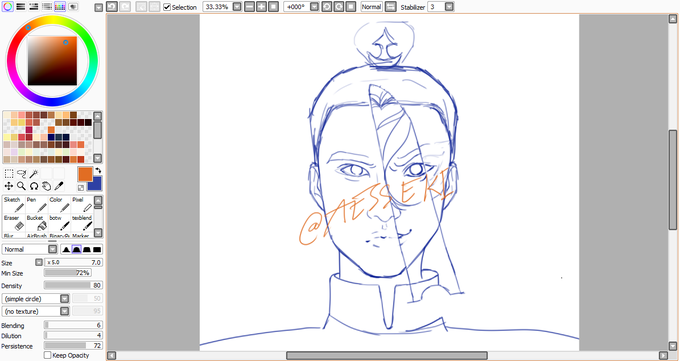
Task: Toggle the swatches panel icon
Action: point(60,7)
